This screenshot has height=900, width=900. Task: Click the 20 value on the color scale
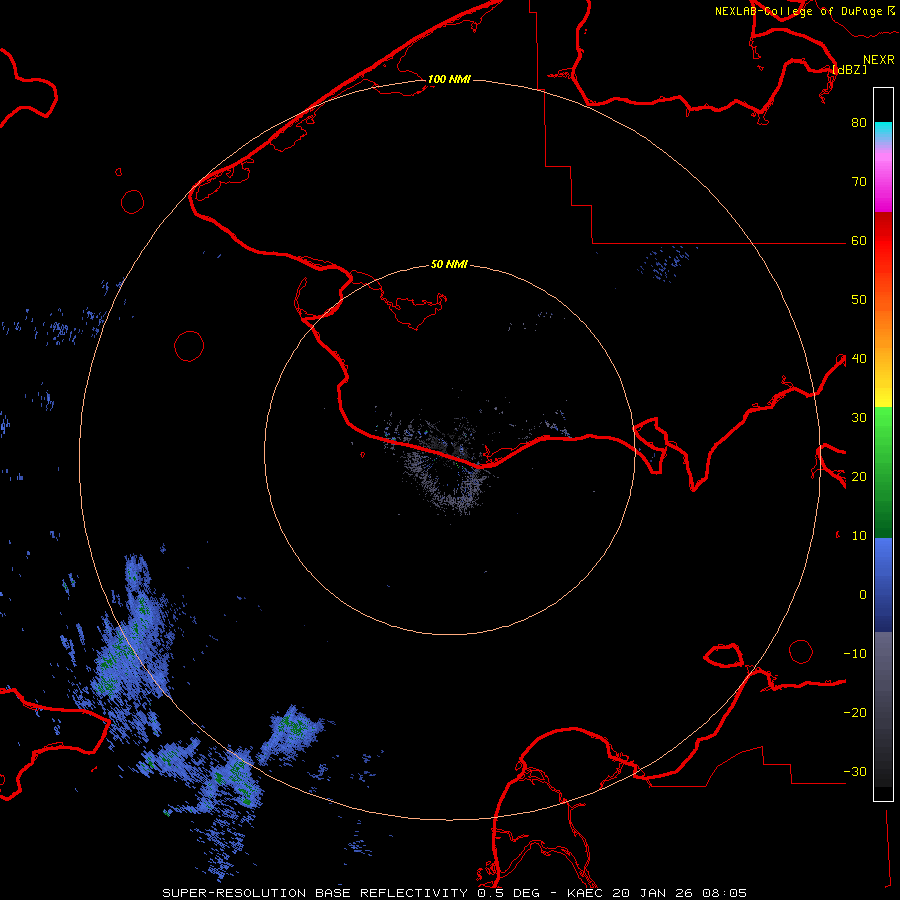tap(859, 477)
